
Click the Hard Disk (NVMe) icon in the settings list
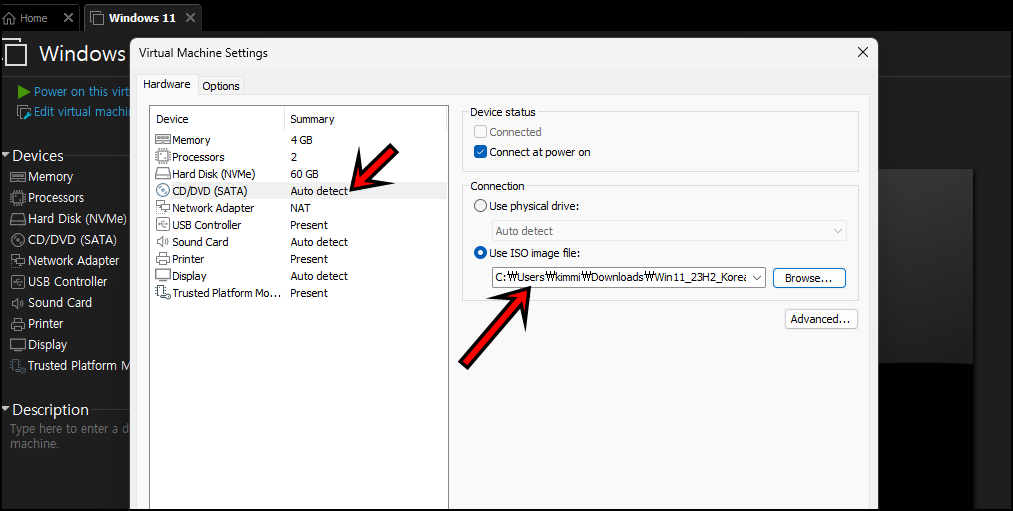pyautogui.click(x=163, y=174)
